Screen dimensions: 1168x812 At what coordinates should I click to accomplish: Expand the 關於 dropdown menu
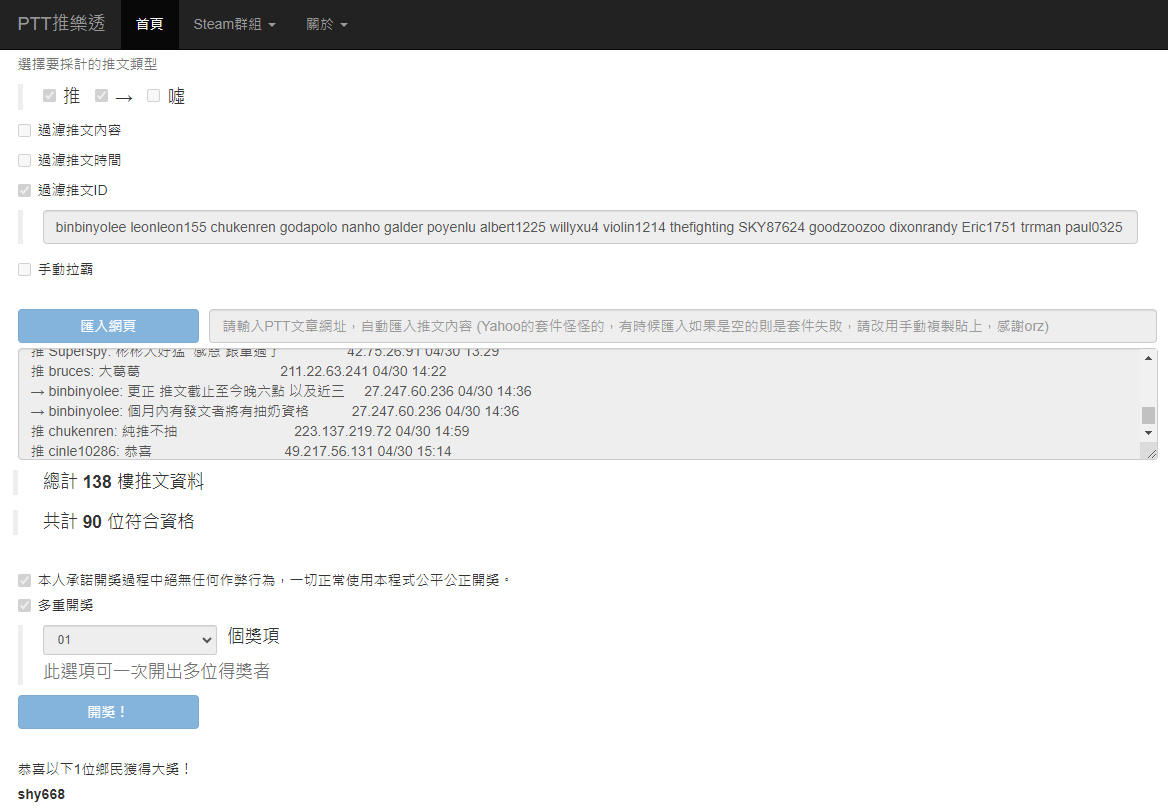(326, 25)
